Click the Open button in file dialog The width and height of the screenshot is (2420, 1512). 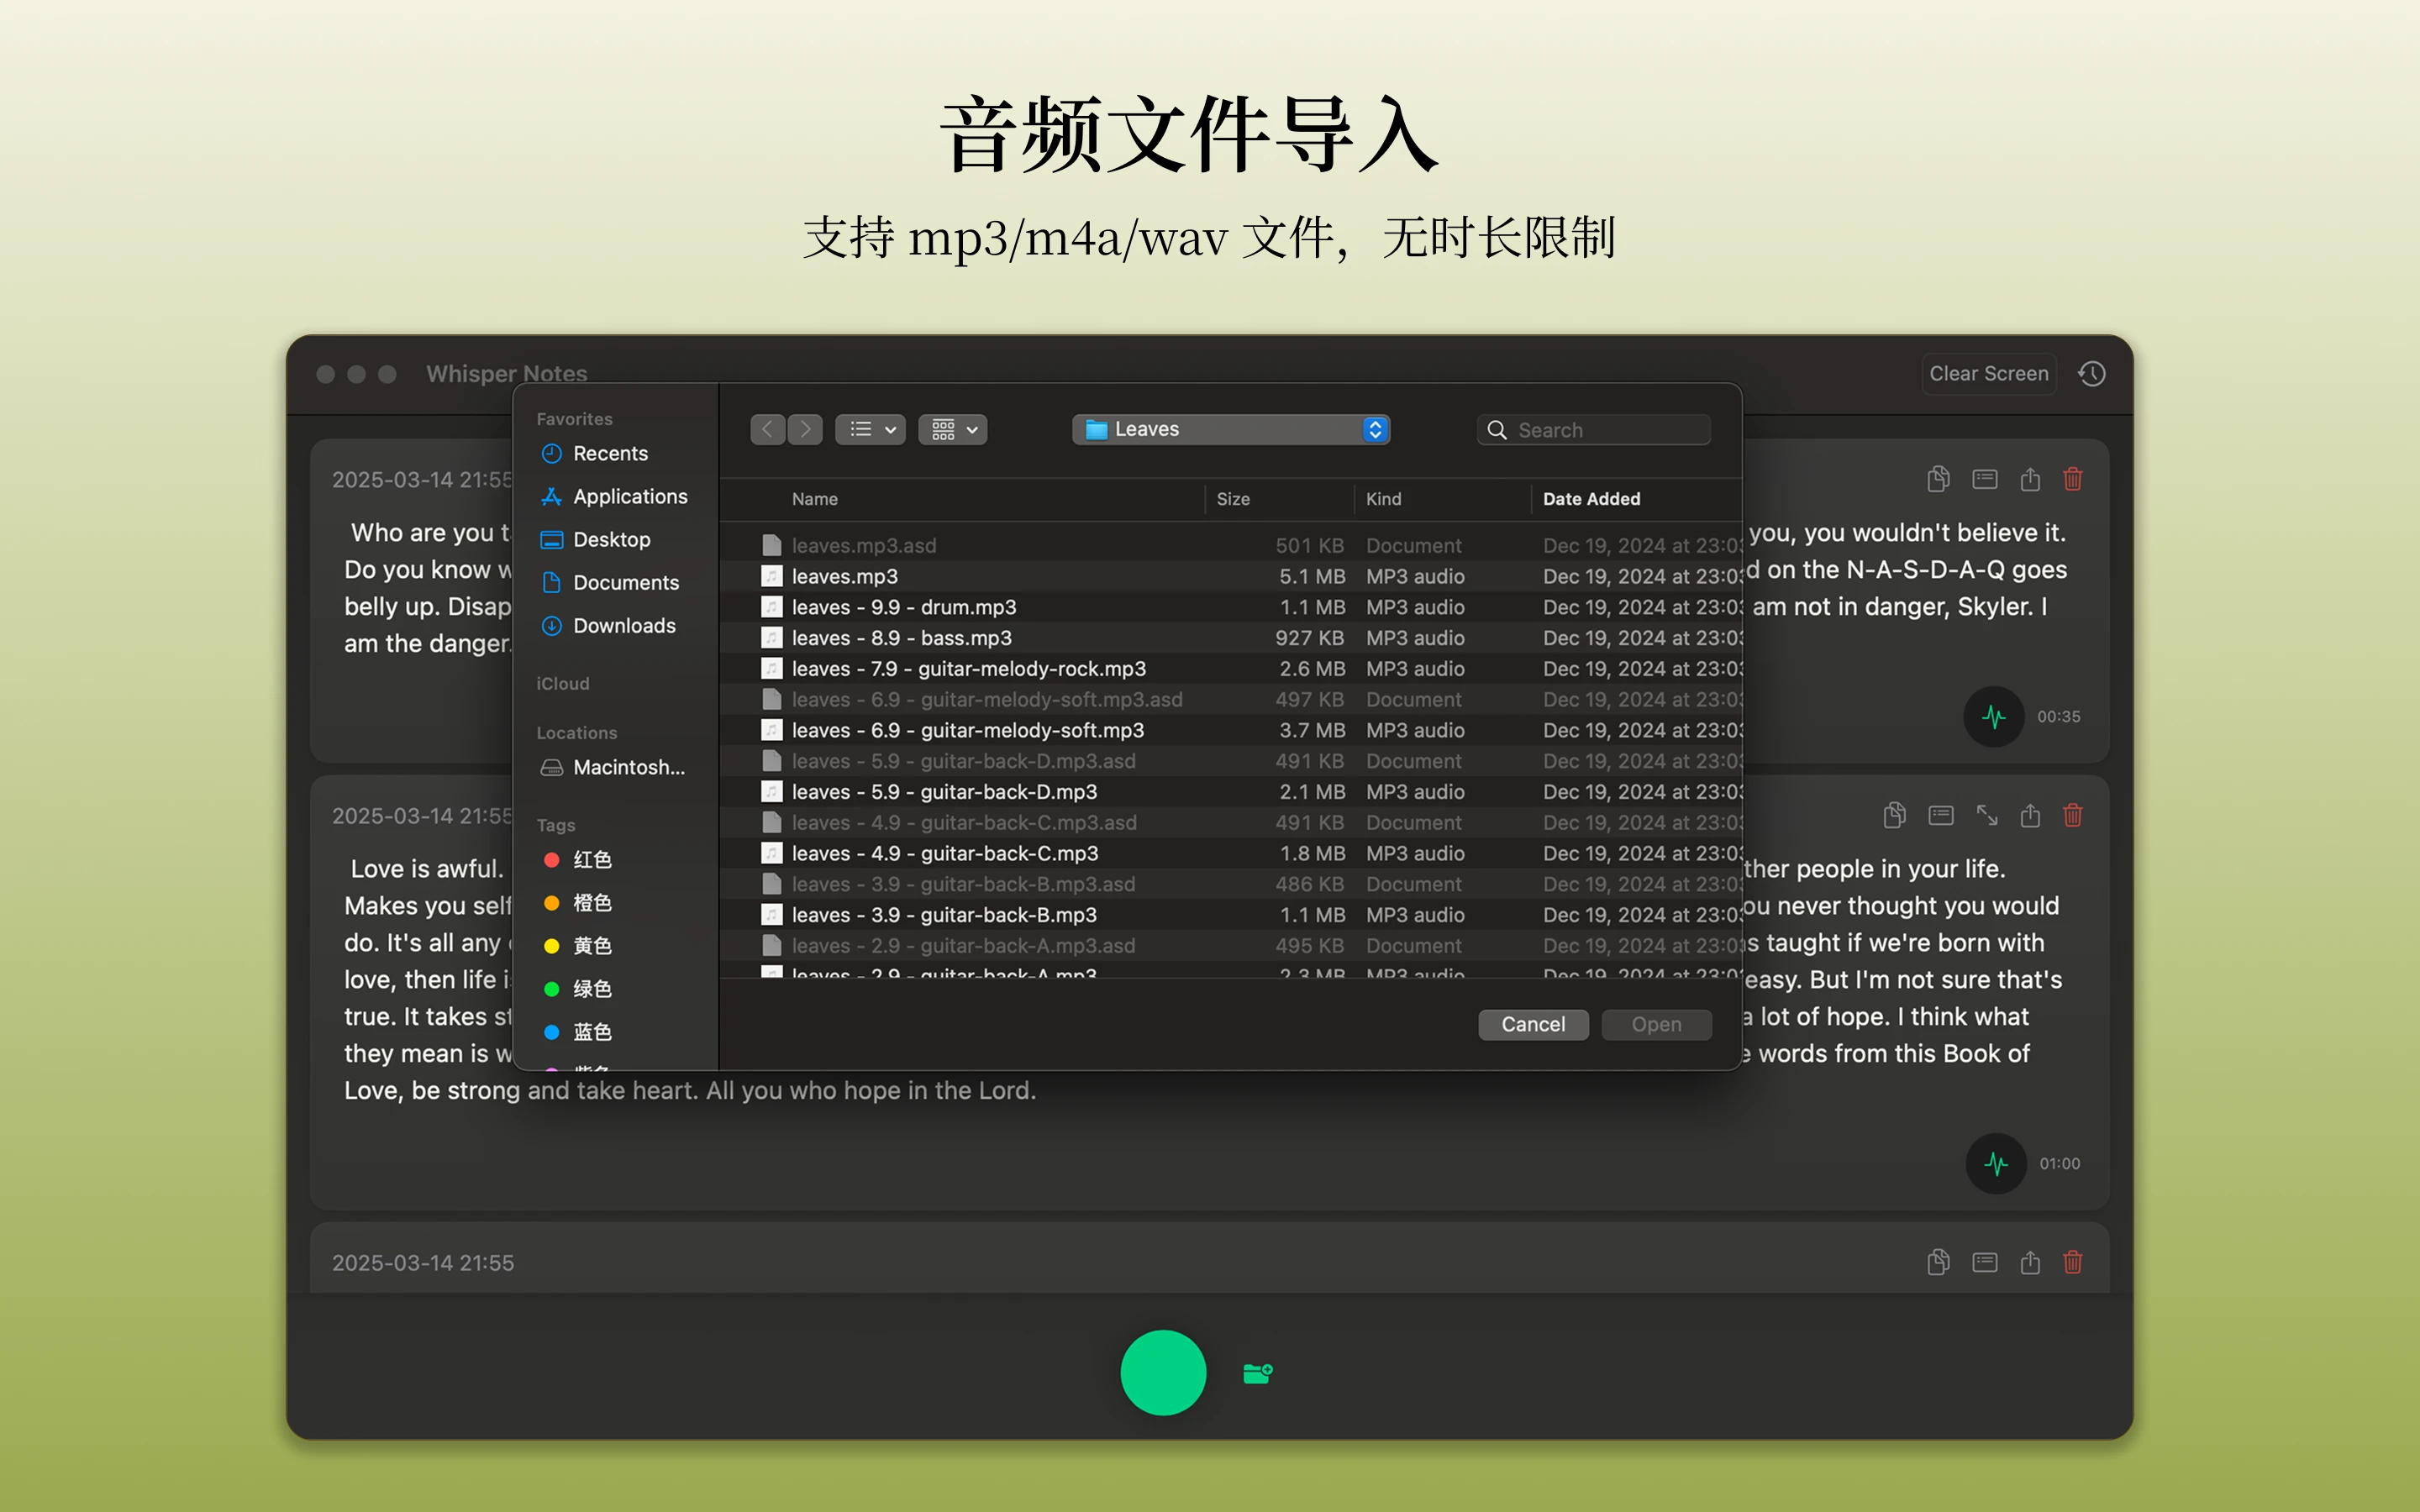point(1656,1024)
